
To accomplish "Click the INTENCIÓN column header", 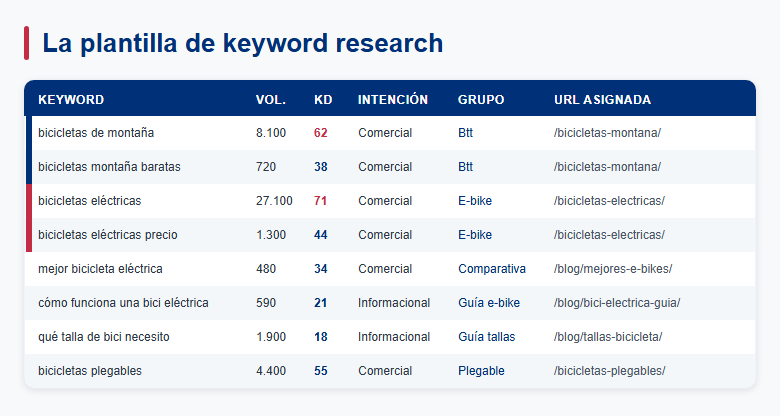I will (393, 100).
